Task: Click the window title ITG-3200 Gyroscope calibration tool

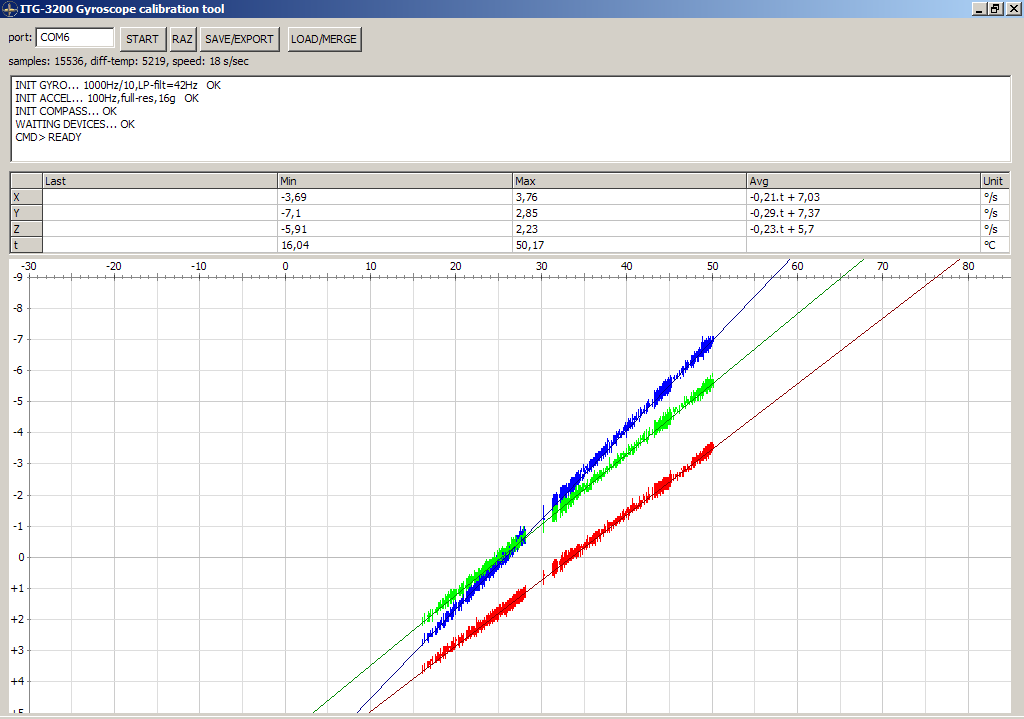Action: tap(122, 9)
